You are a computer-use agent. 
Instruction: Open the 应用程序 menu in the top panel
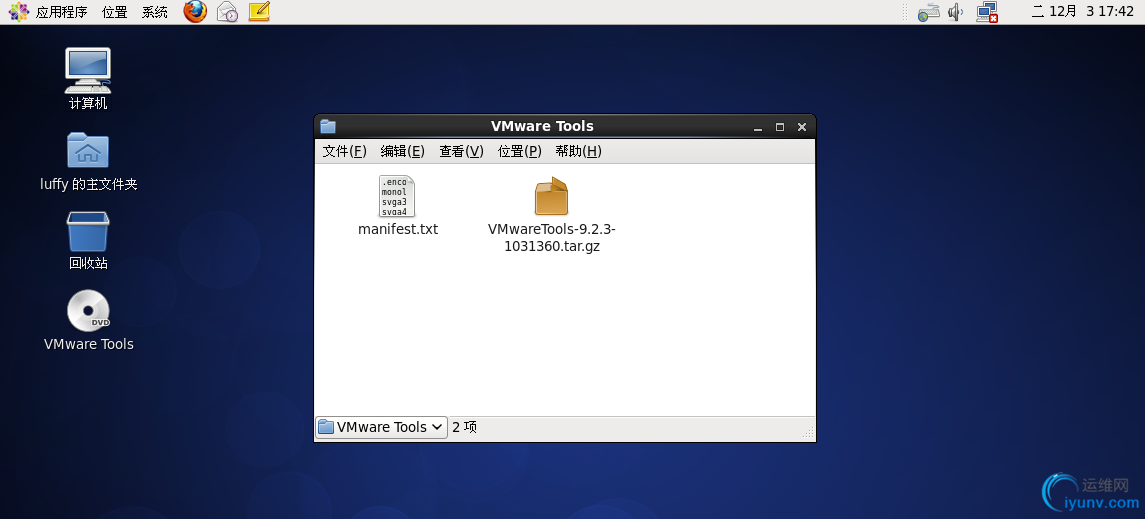pyautogui.click(x=48, y=12)
